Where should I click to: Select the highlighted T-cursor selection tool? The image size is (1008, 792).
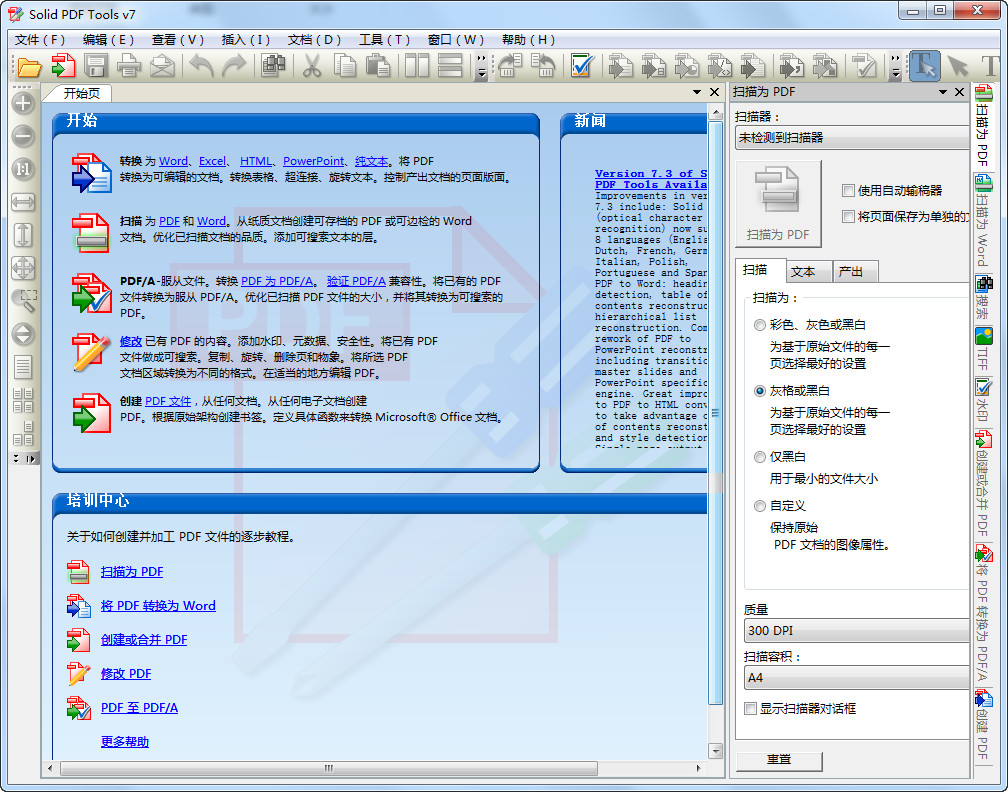pos(924,66)
